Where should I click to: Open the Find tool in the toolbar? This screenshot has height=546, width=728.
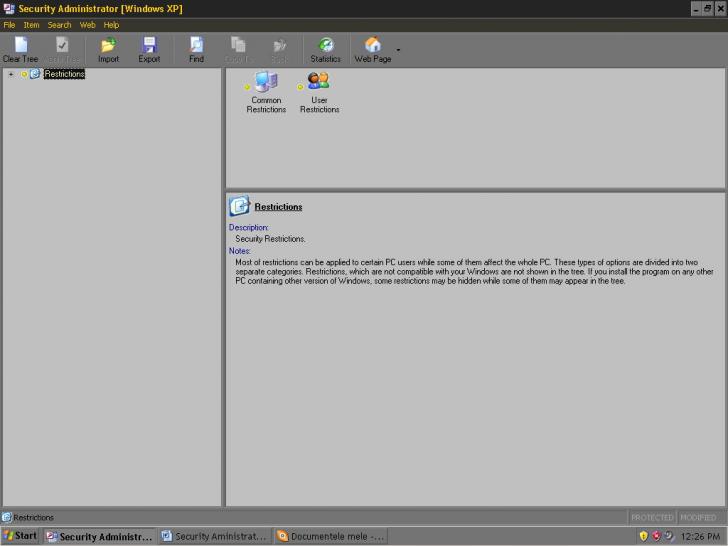coord(196,50)
